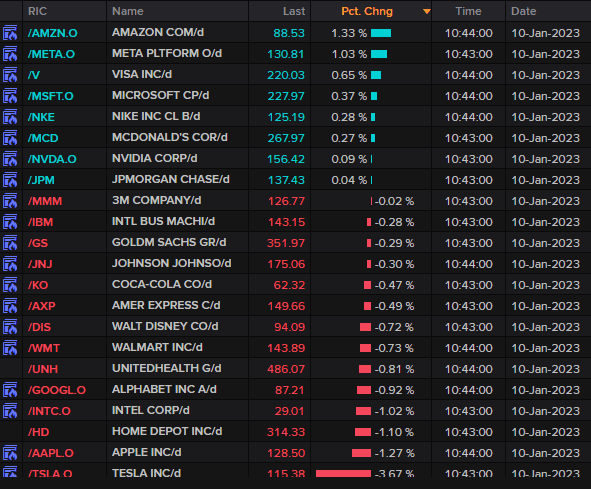This screenshot has height=489, width=591.
Task: Sort by the Time column header
Action: [x=468, y=11]
